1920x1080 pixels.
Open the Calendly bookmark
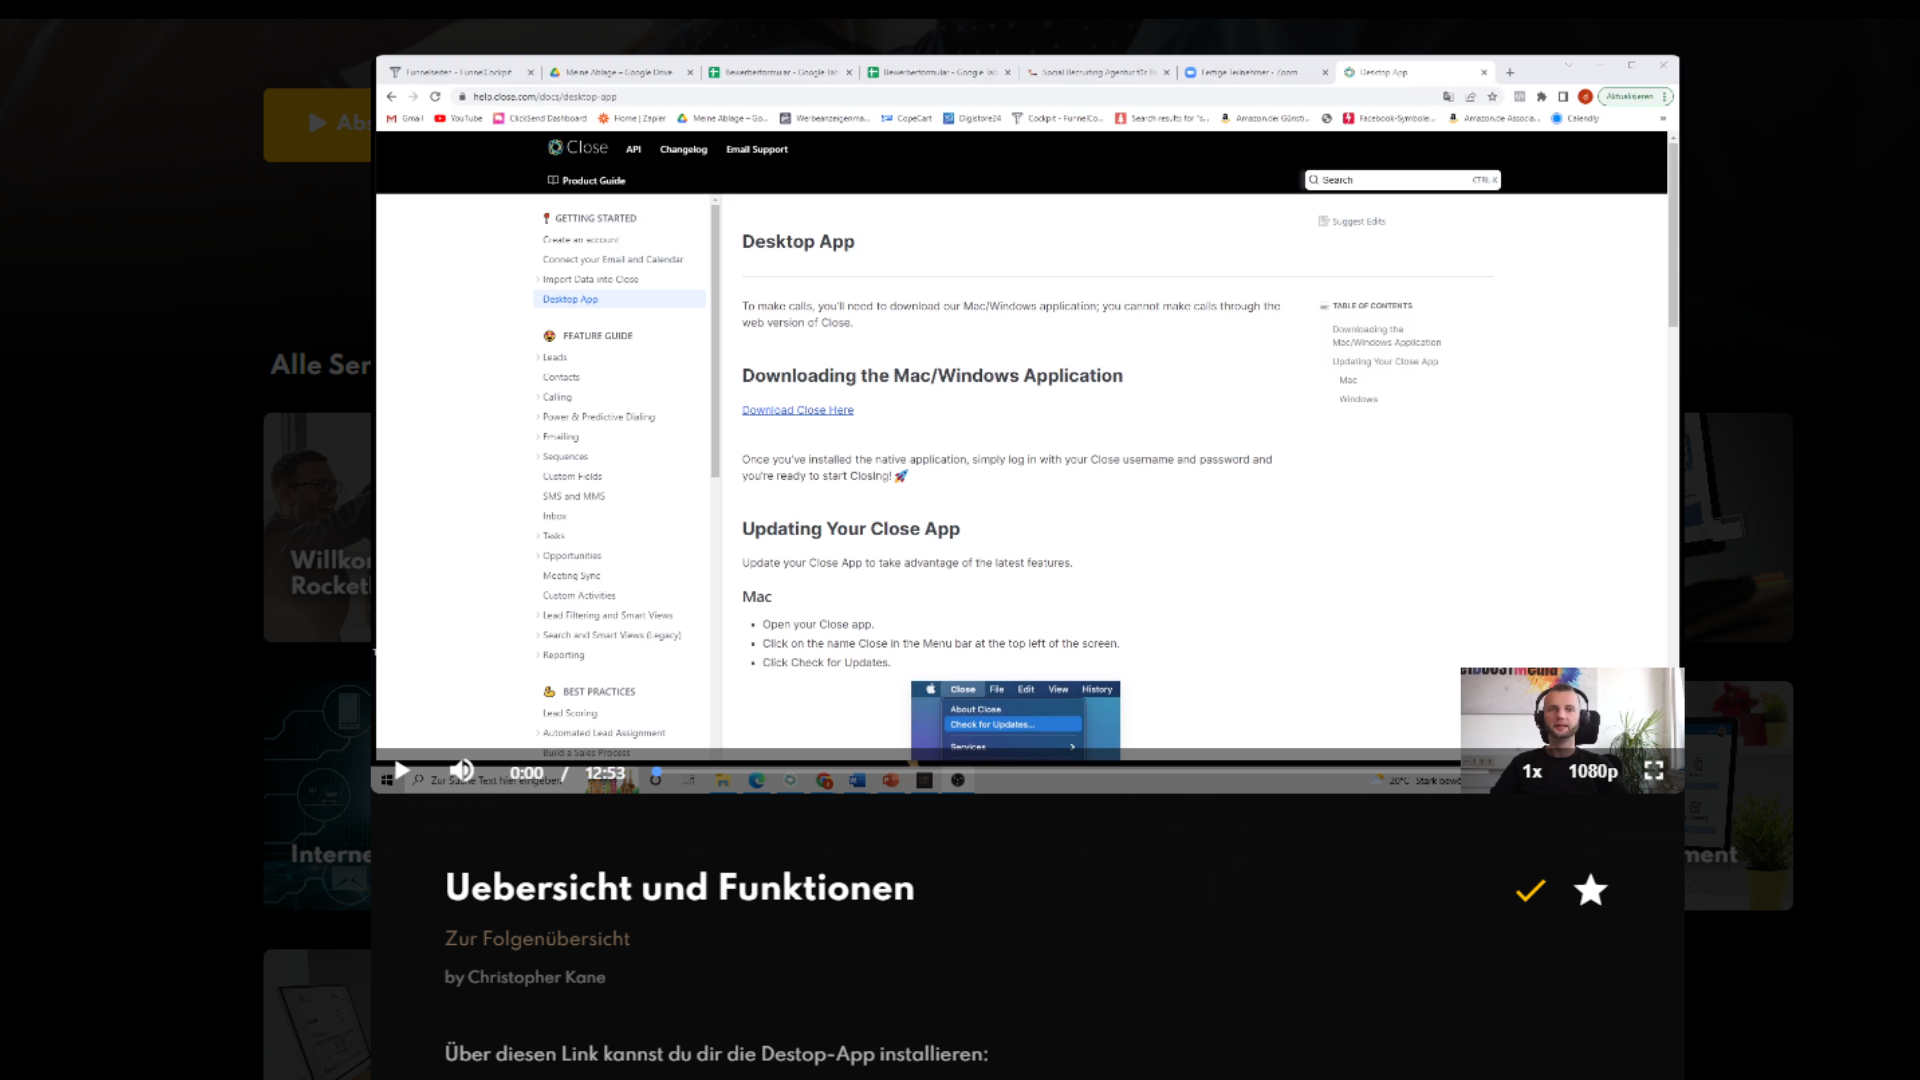click(x=1575, y=118)
